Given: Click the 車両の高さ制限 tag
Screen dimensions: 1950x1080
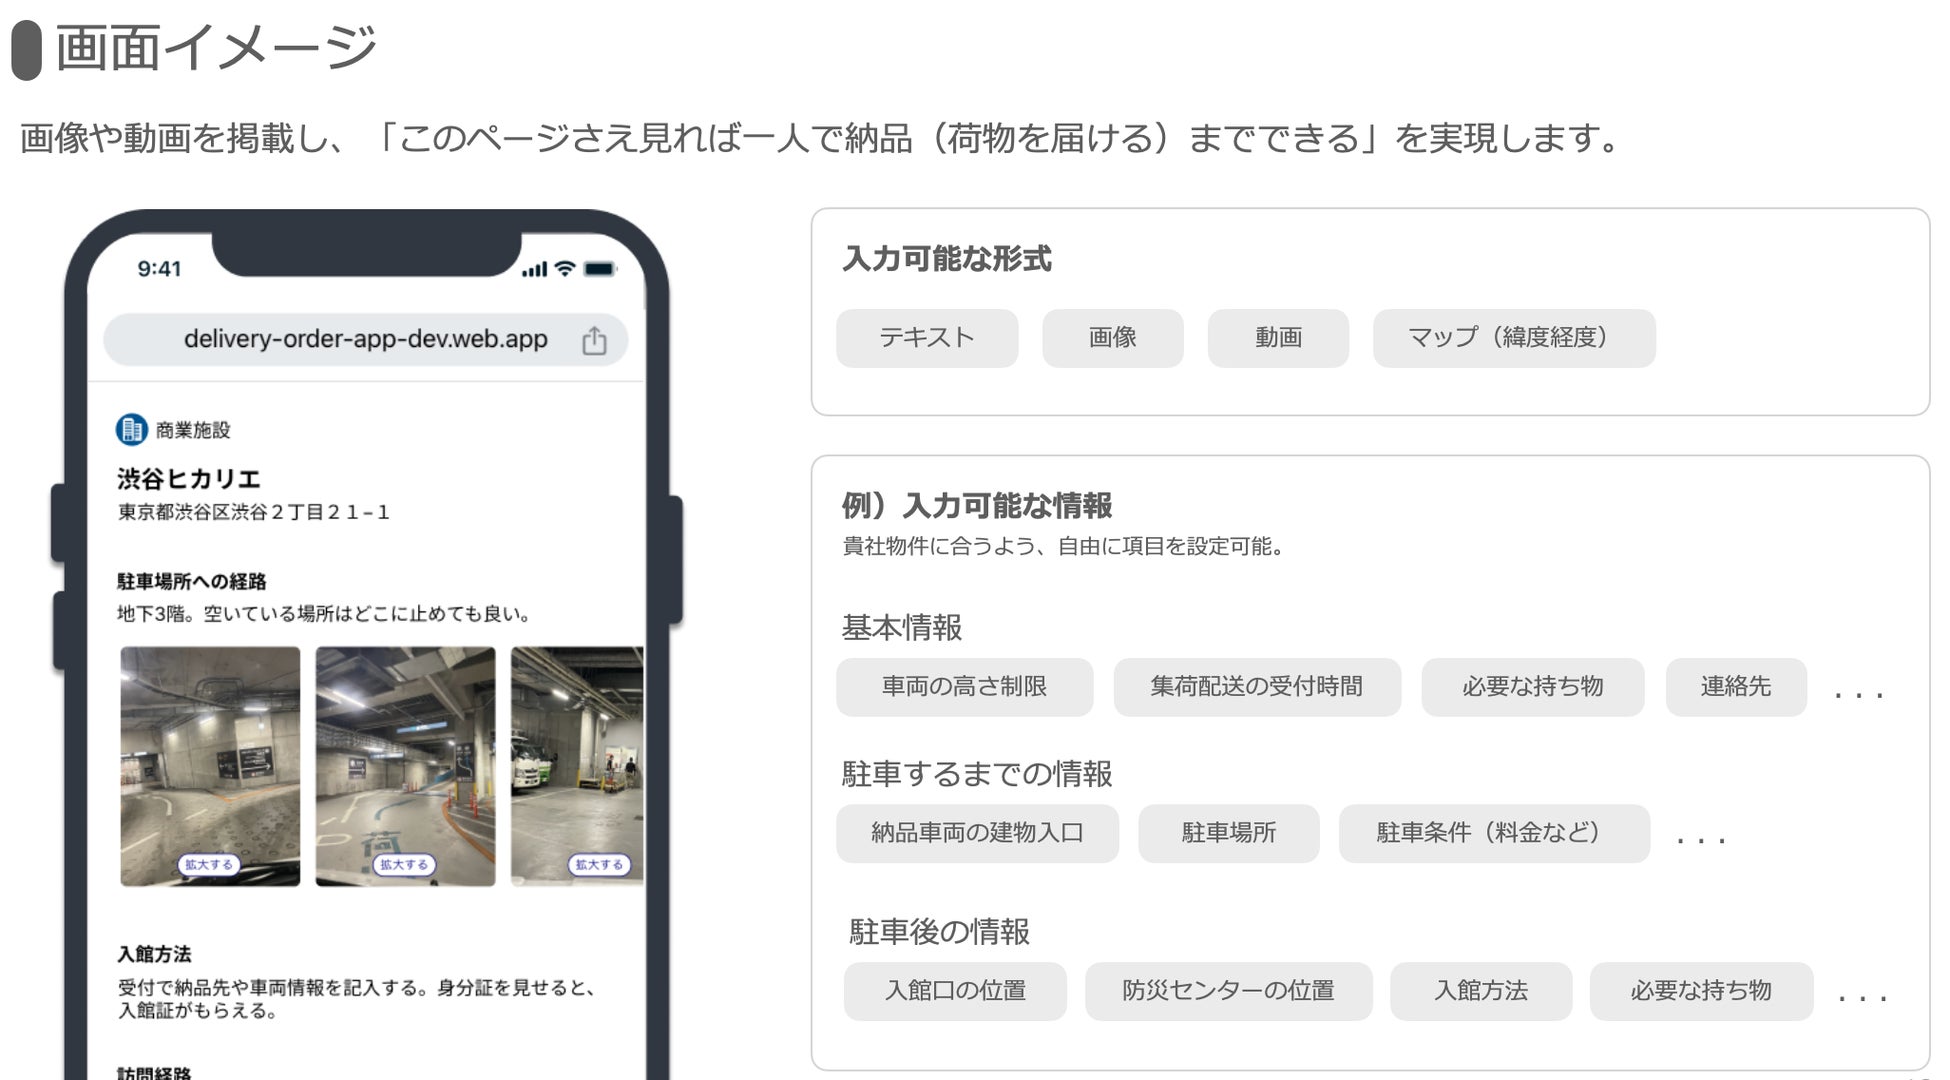Looking at the screenshot, I should click(x=964, y=687).
